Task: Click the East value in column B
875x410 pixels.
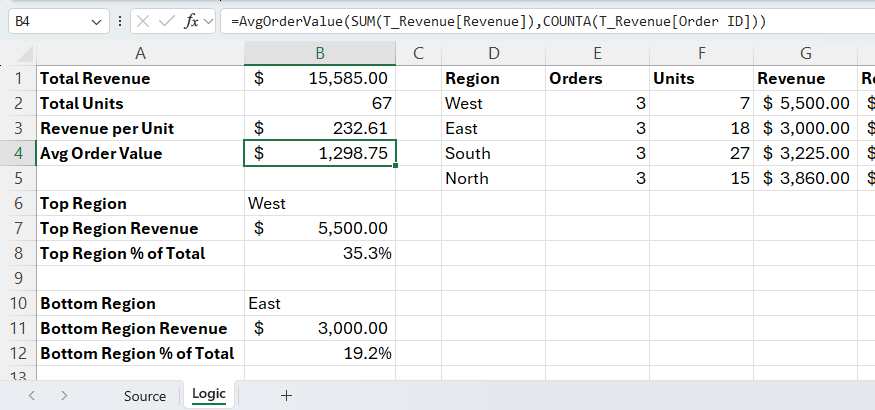Action: [x=320, y=303]
